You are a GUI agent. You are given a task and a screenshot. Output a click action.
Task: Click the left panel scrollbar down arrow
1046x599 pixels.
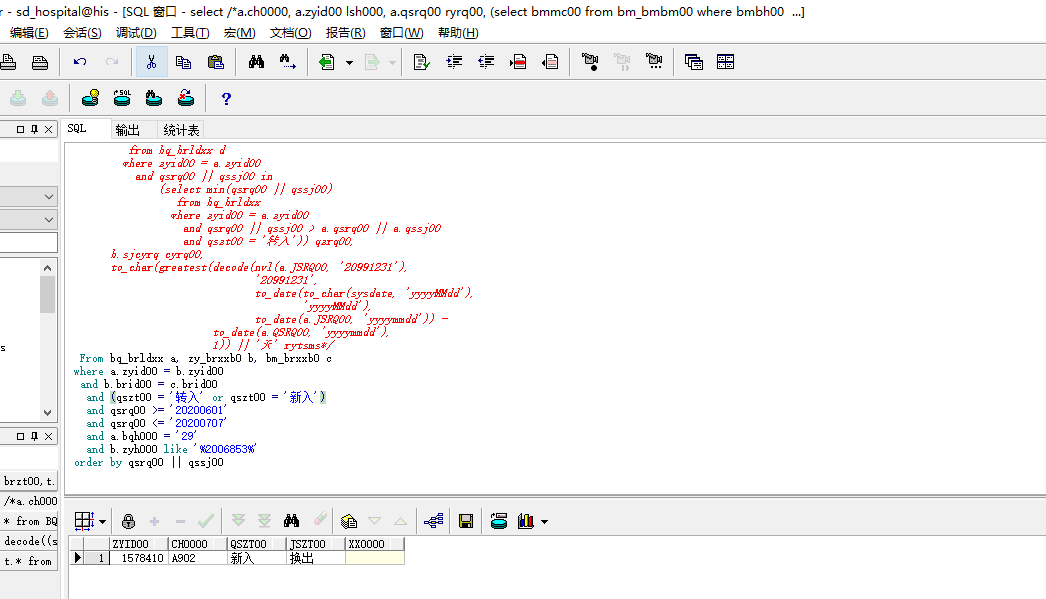(47, 412)
